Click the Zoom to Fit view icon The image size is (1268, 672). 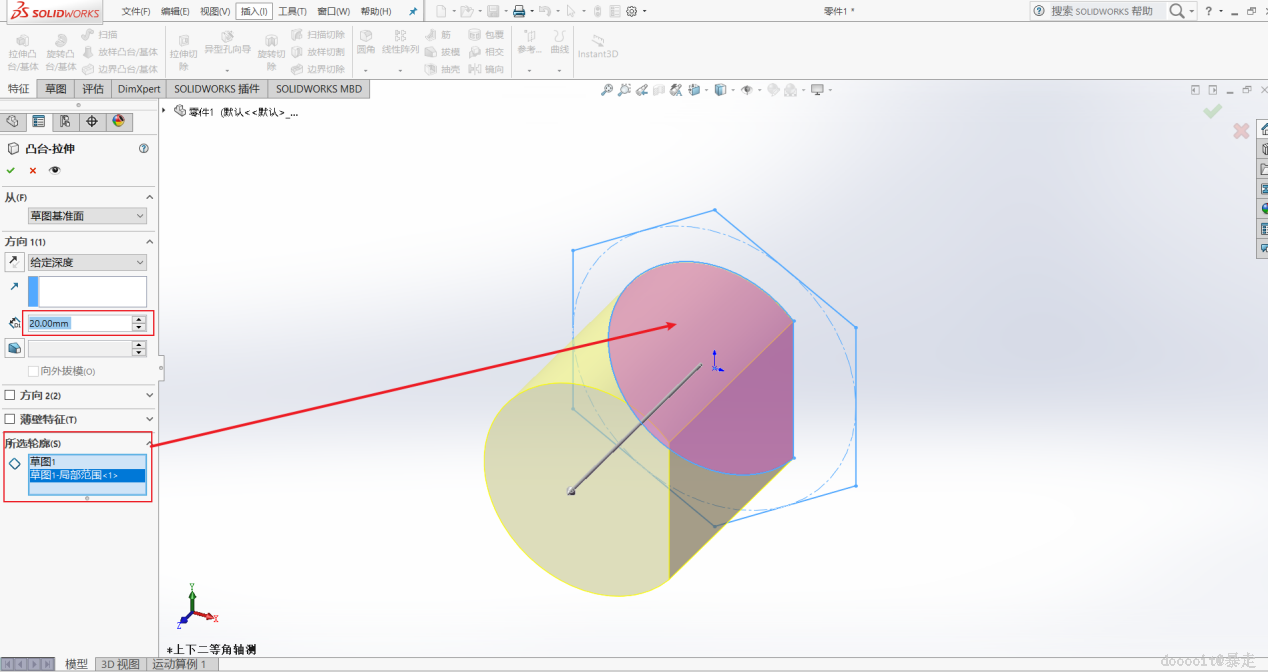(x=606, y=90)
